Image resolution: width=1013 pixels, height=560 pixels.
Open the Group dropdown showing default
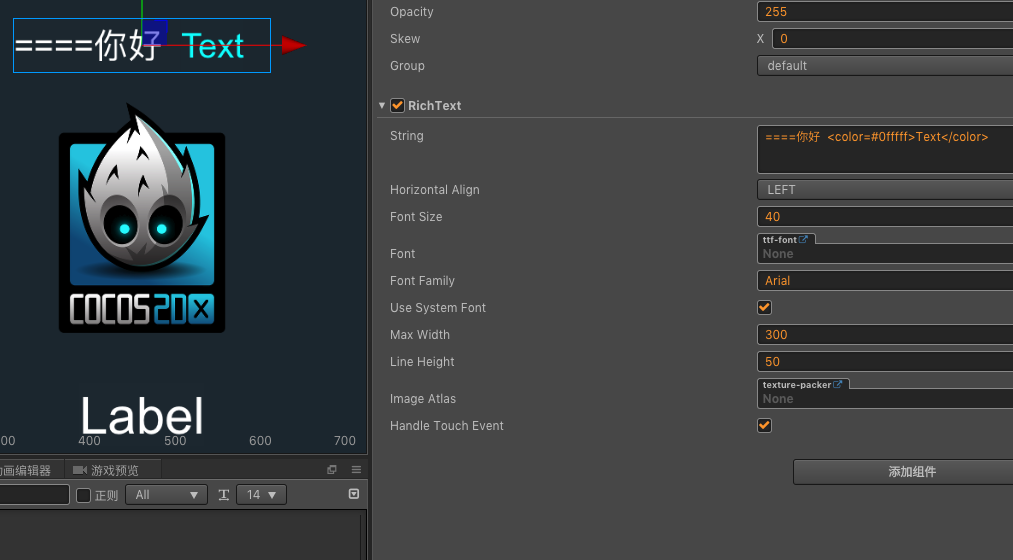885,66
